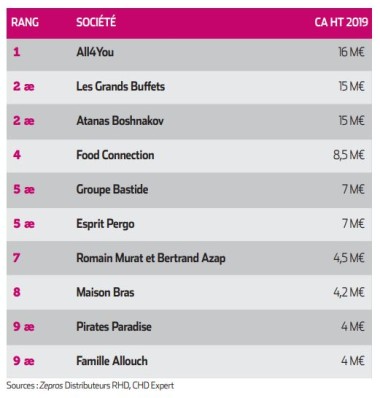Viewport: 380px width, 398px height.
Task: Click the CA HT 2019 column header
Action: [x=341, y=22]
